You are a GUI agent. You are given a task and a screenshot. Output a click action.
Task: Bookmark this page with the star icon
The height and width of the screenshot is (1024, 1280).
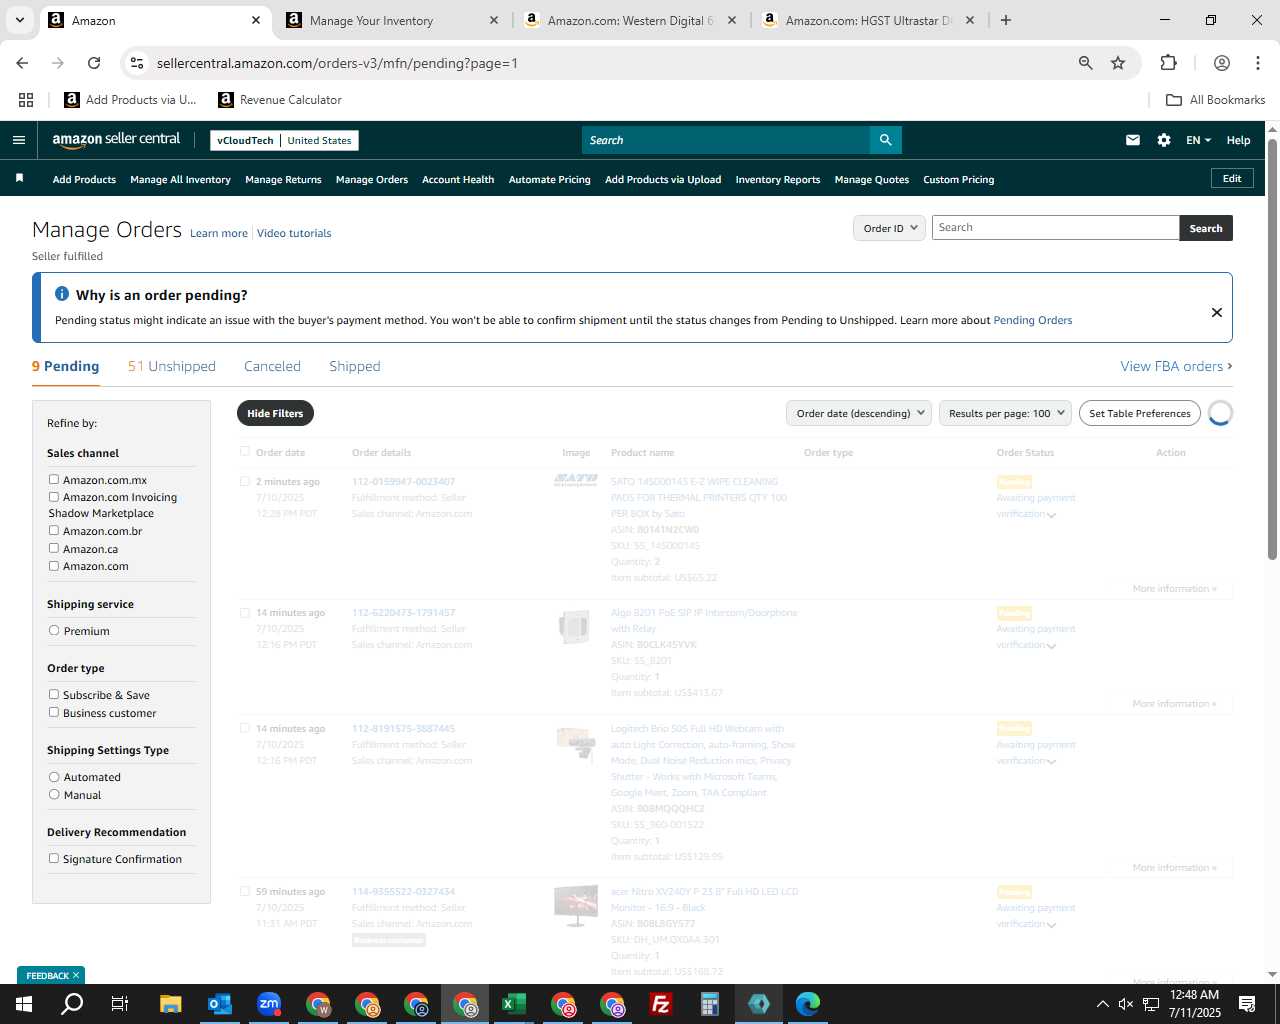(x=1118, y=63)
